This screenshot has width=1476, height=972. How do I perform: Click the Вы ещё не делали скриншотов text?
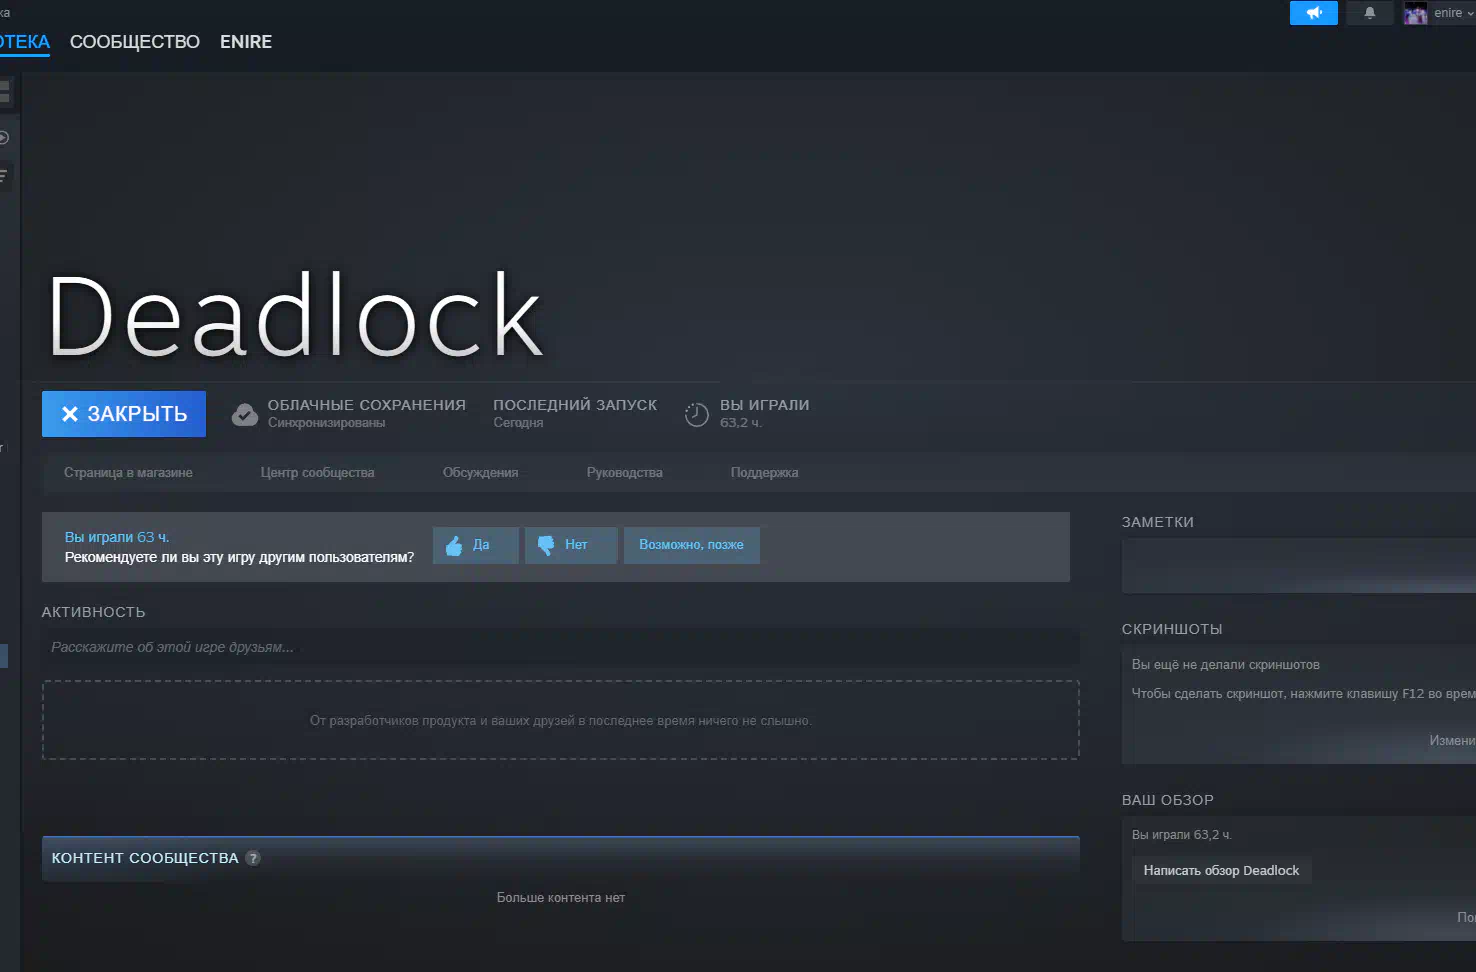tap(1226, 665)
